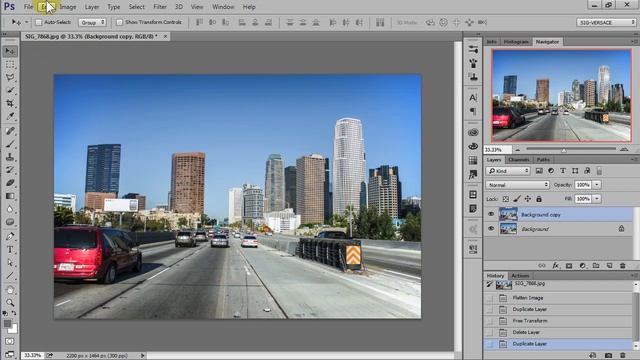Enable Show Transform Controls checkbox
The height and width of the screenshot is (360, 640).
[120, 22]
